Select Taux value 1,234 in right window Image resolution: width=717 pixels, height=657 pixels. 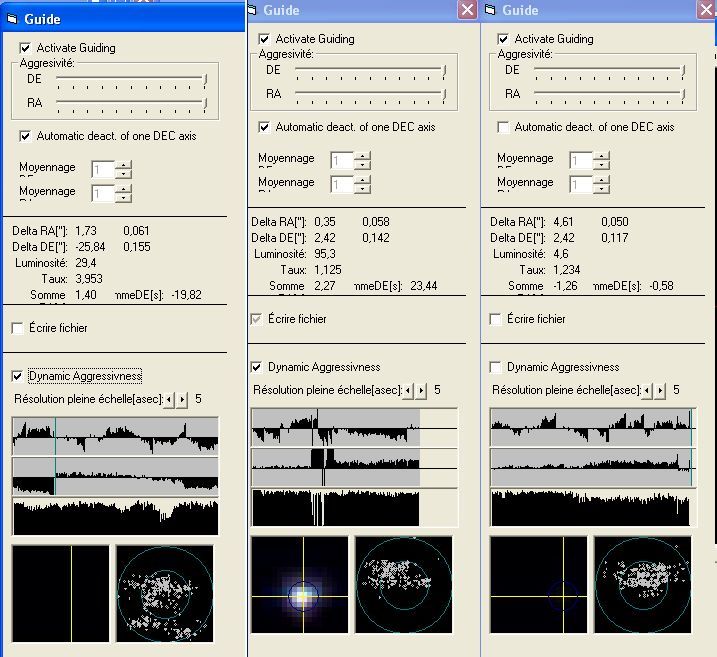567,270
